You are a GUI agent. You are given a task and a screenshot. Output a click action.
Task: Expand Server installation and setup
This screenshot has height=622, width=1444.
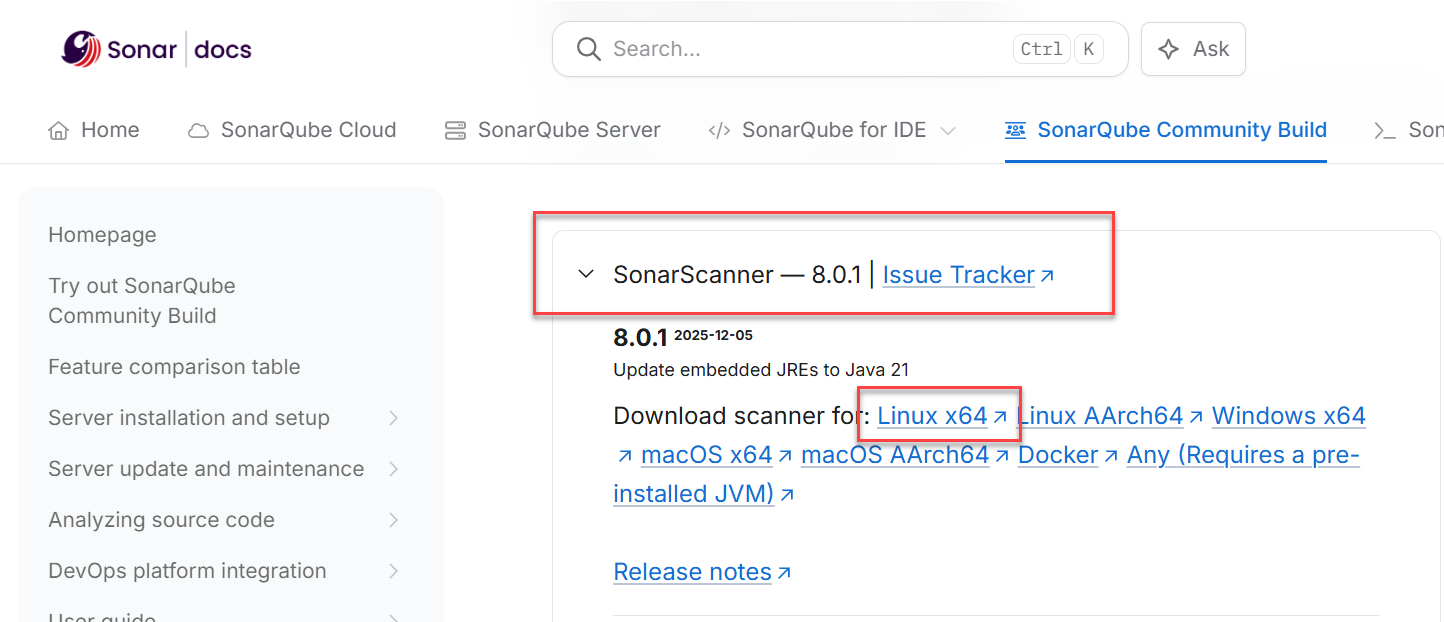tap(393, 418)
